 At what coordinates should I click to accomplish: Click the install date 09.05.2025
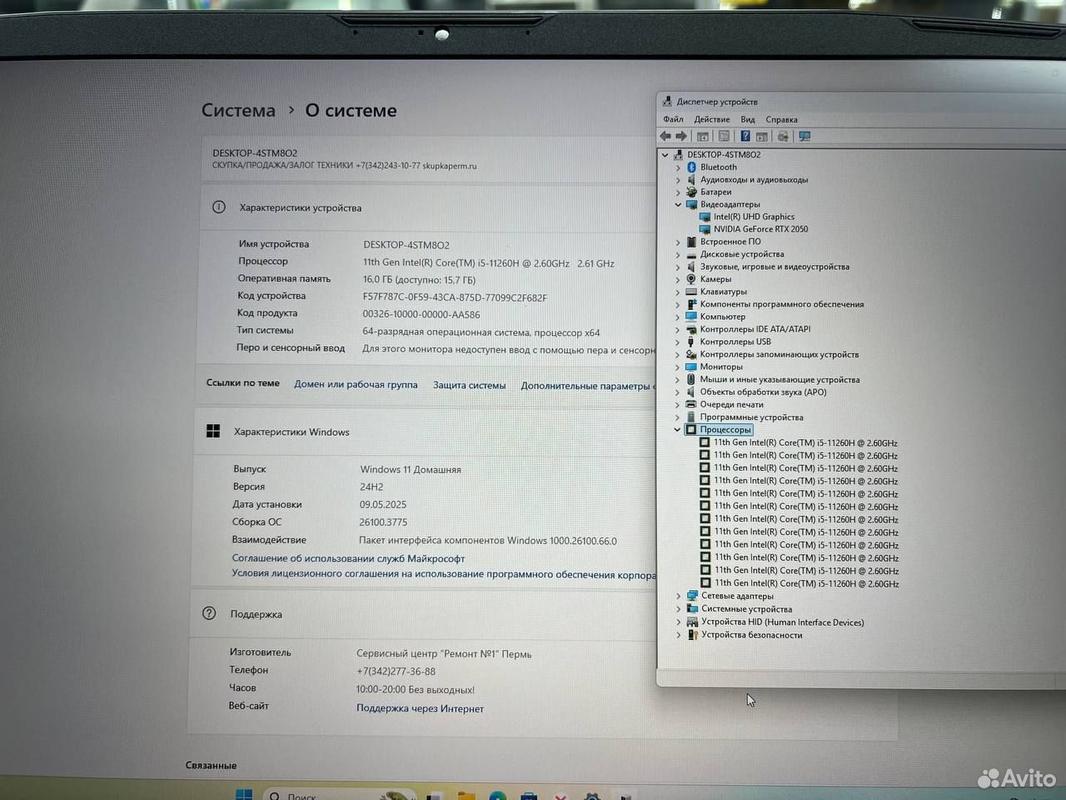point(383,504)
